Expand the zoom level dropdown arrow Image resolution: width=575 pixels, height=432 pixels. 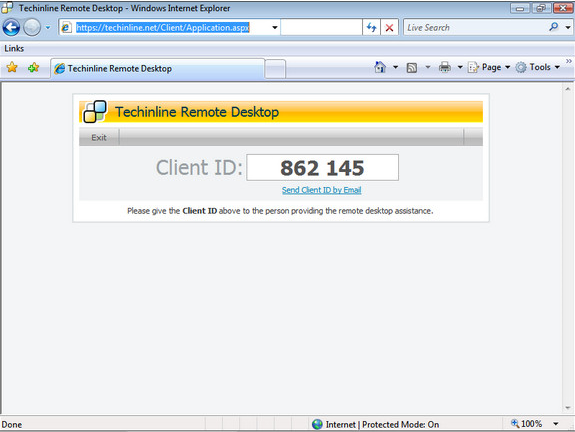click(556, 424)
